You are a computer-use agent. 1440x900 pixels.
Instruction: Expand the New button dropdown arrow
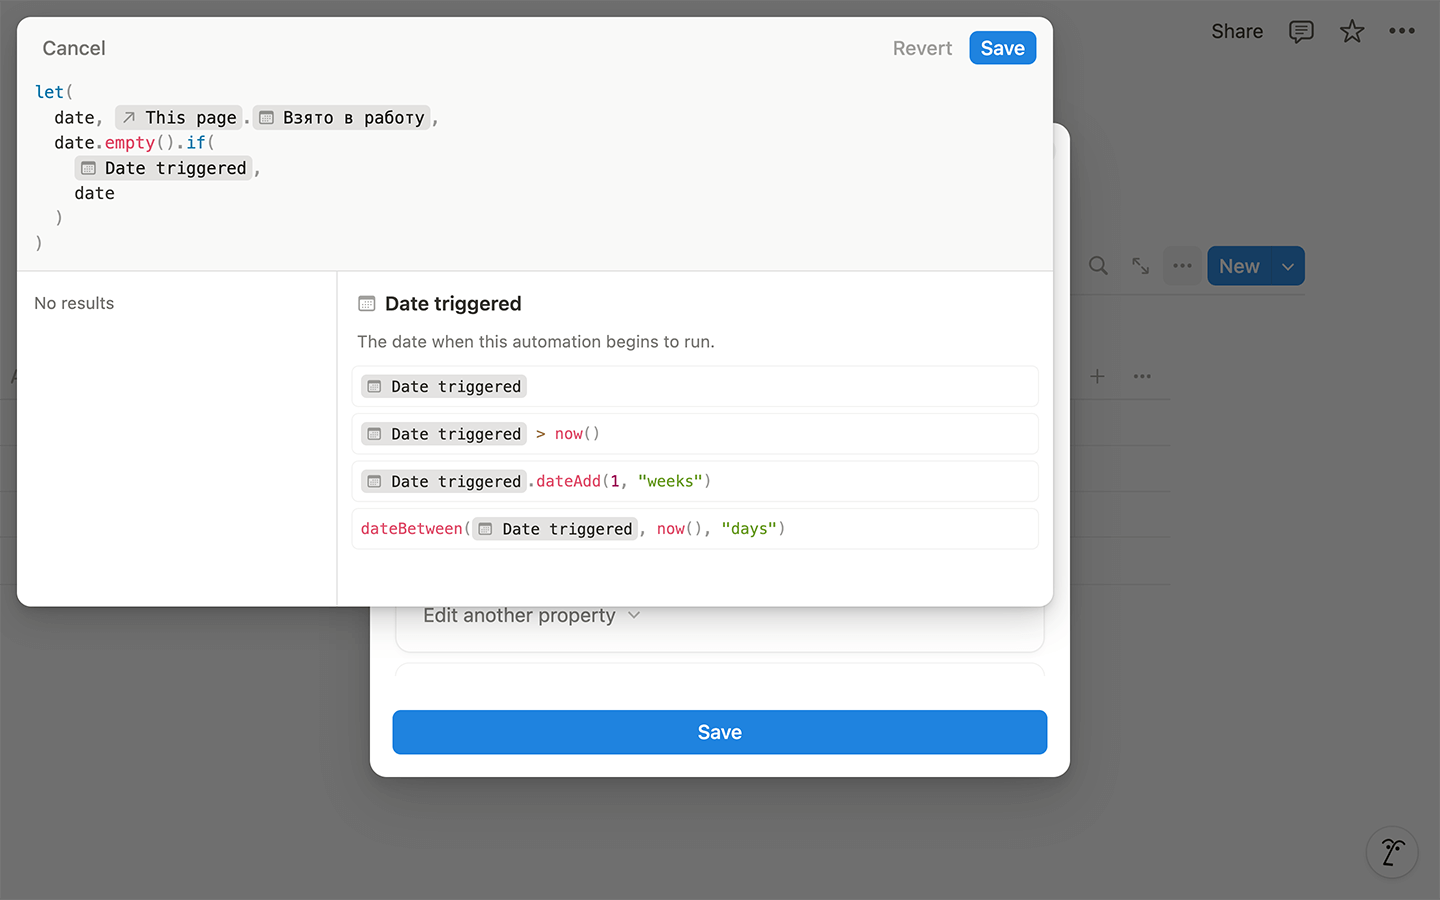pos(1288,266)
